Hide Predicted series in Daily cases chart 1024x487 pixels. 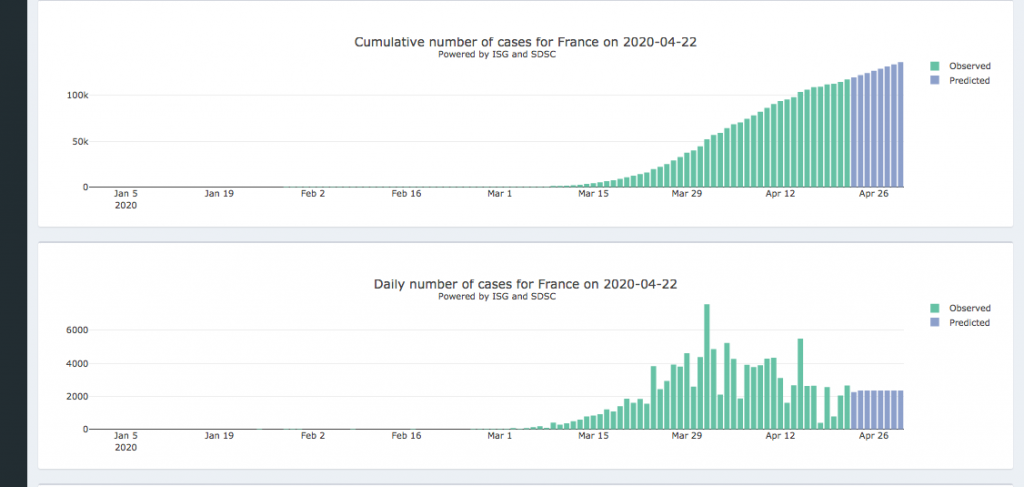[969, 323]
